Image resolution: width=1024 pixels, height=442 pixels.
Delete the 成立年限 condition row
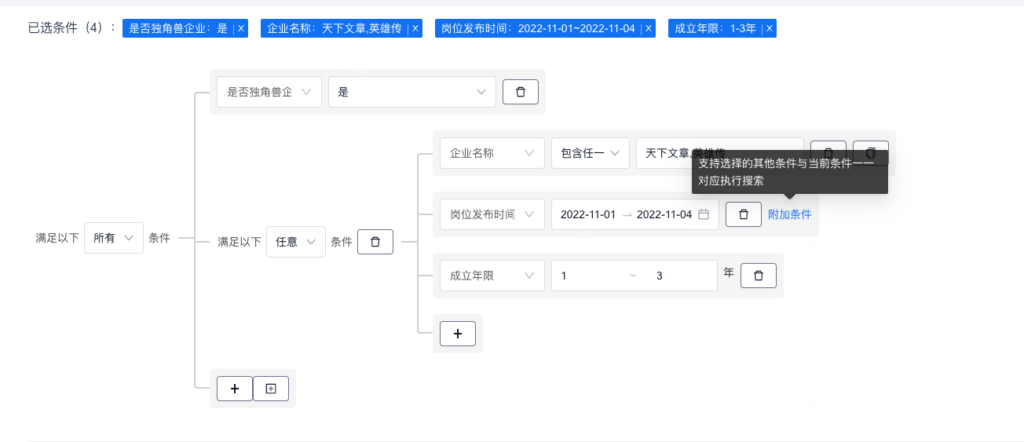[758, 275]
